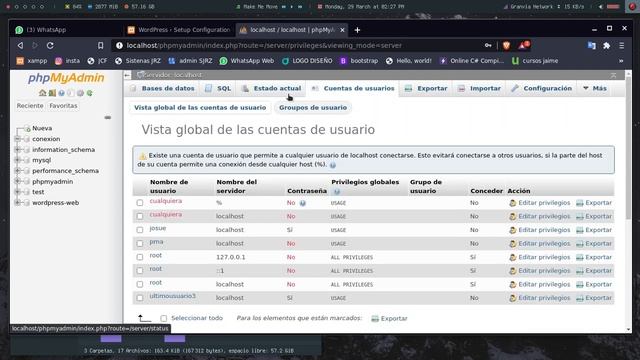Screen dimensions: 640x360
Task: Expand performance_schema database node
Action: click(18, 171)
